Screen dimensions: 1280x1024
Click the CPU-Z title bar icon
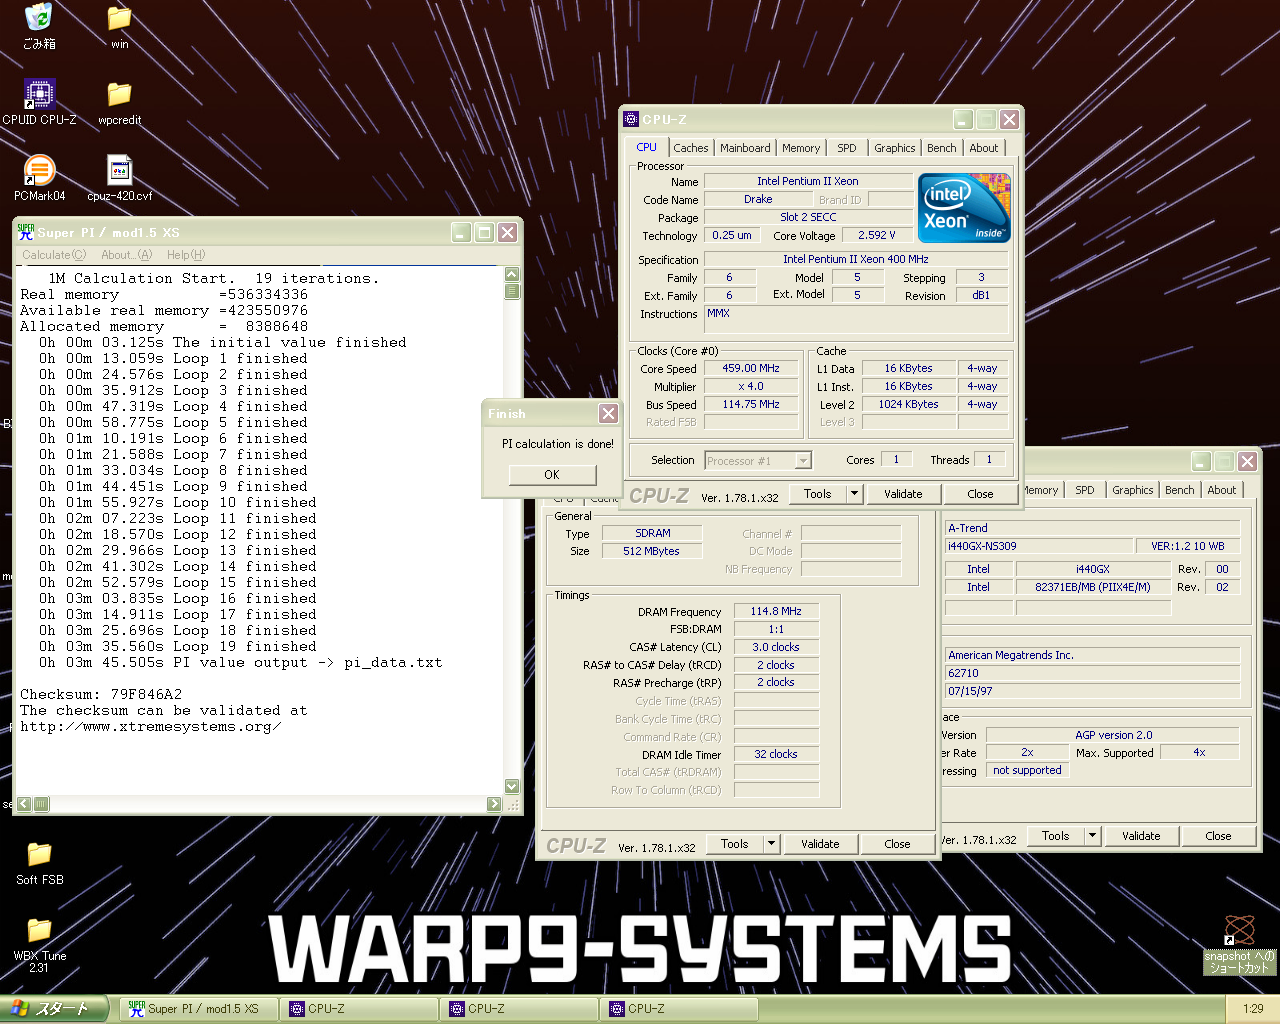tap(631, 119)
